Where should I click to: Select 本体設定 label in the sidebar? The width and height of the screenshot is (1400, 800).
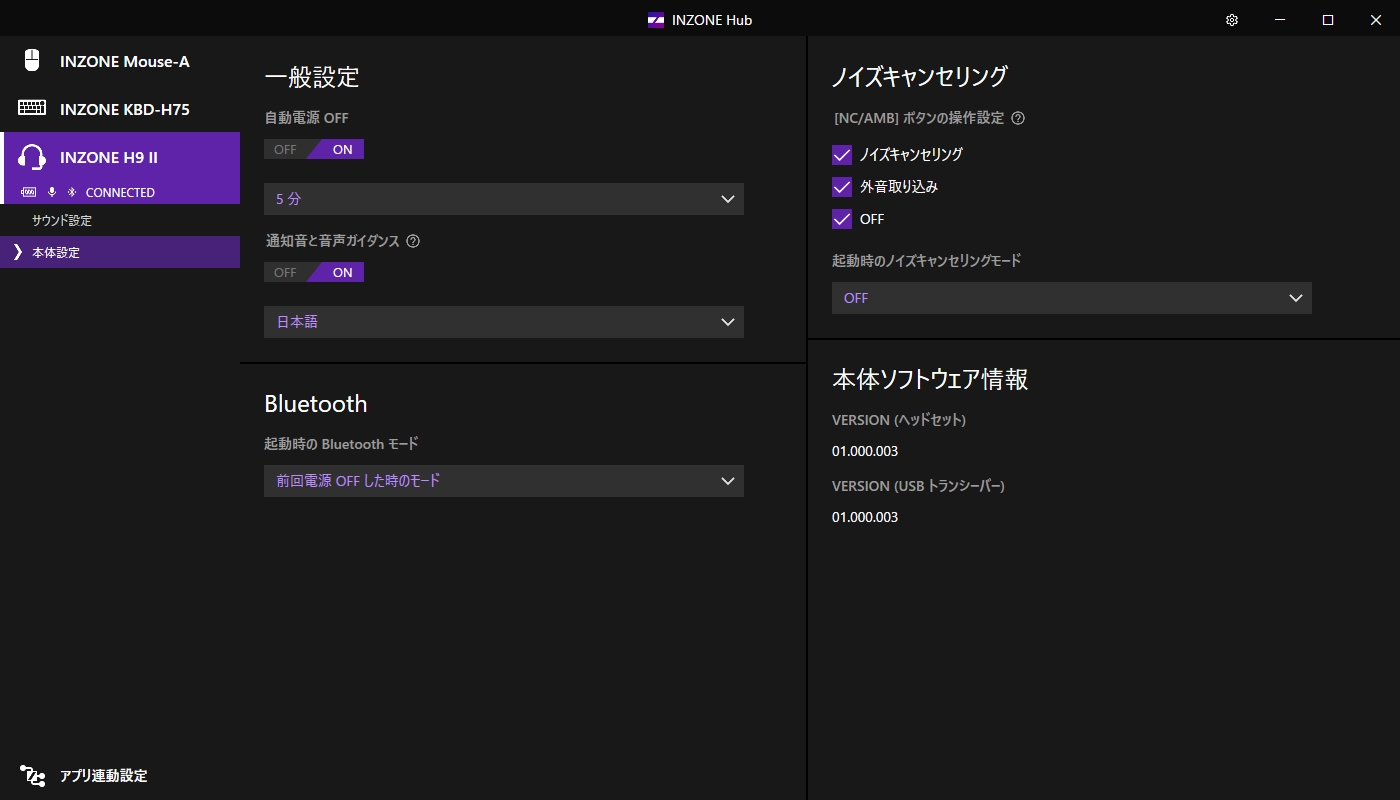click(56, 253)
